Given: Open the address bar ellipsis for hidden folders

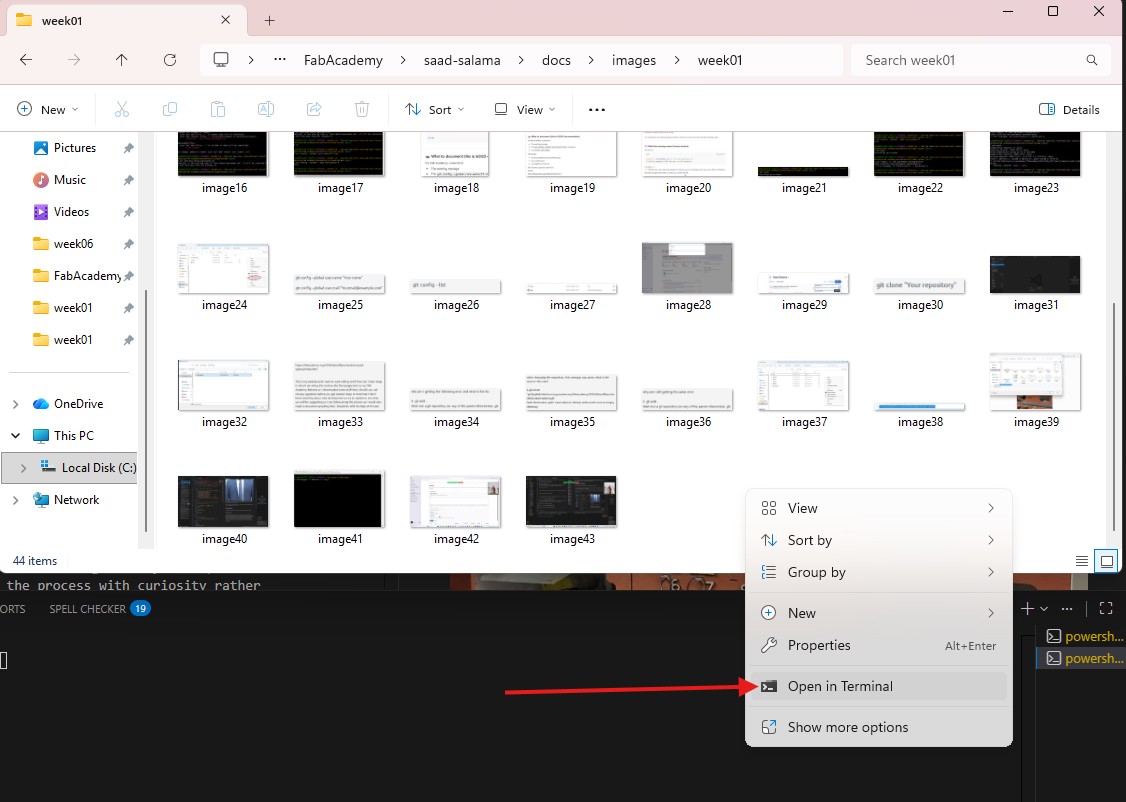Looking at the screenshot, I should click(280, 60).
